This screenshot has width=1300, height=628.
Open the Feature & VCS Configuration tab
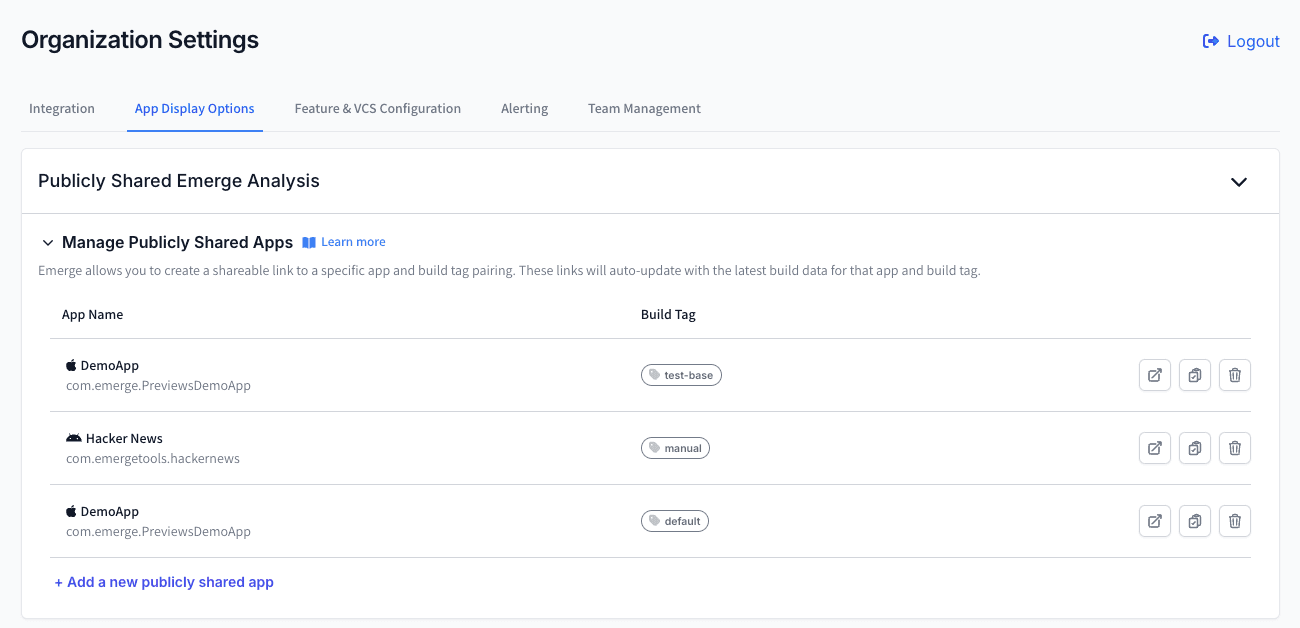[x=377, y=108]
